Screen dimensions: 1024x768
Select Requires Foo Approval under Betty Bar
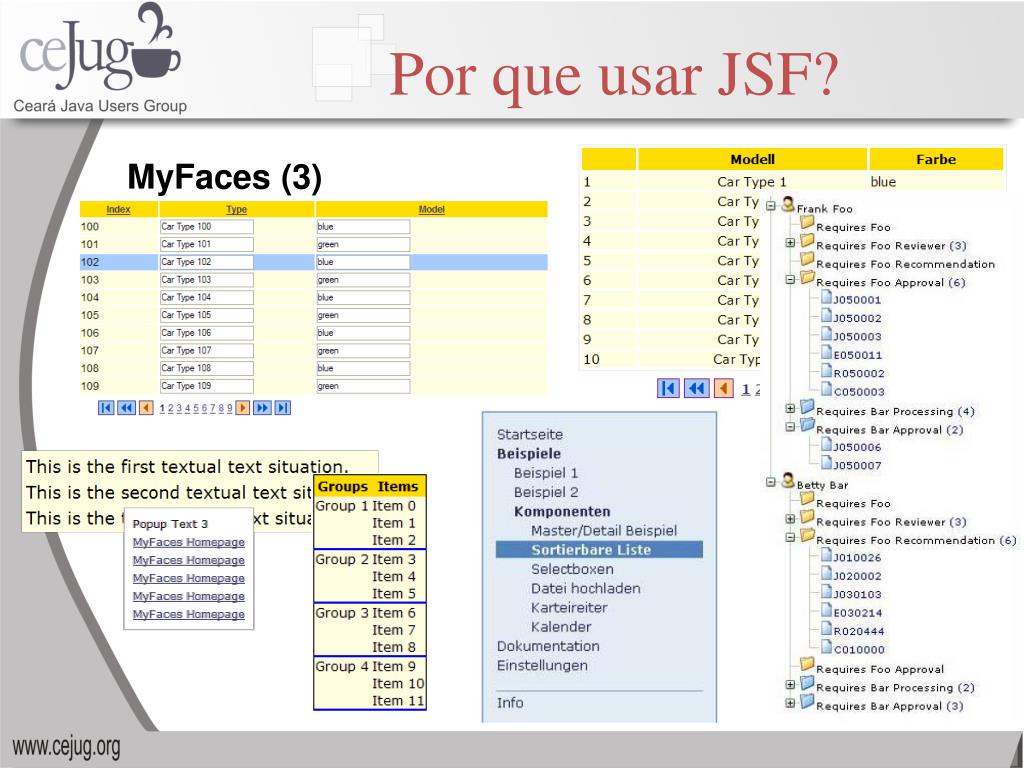coord(880,669)
